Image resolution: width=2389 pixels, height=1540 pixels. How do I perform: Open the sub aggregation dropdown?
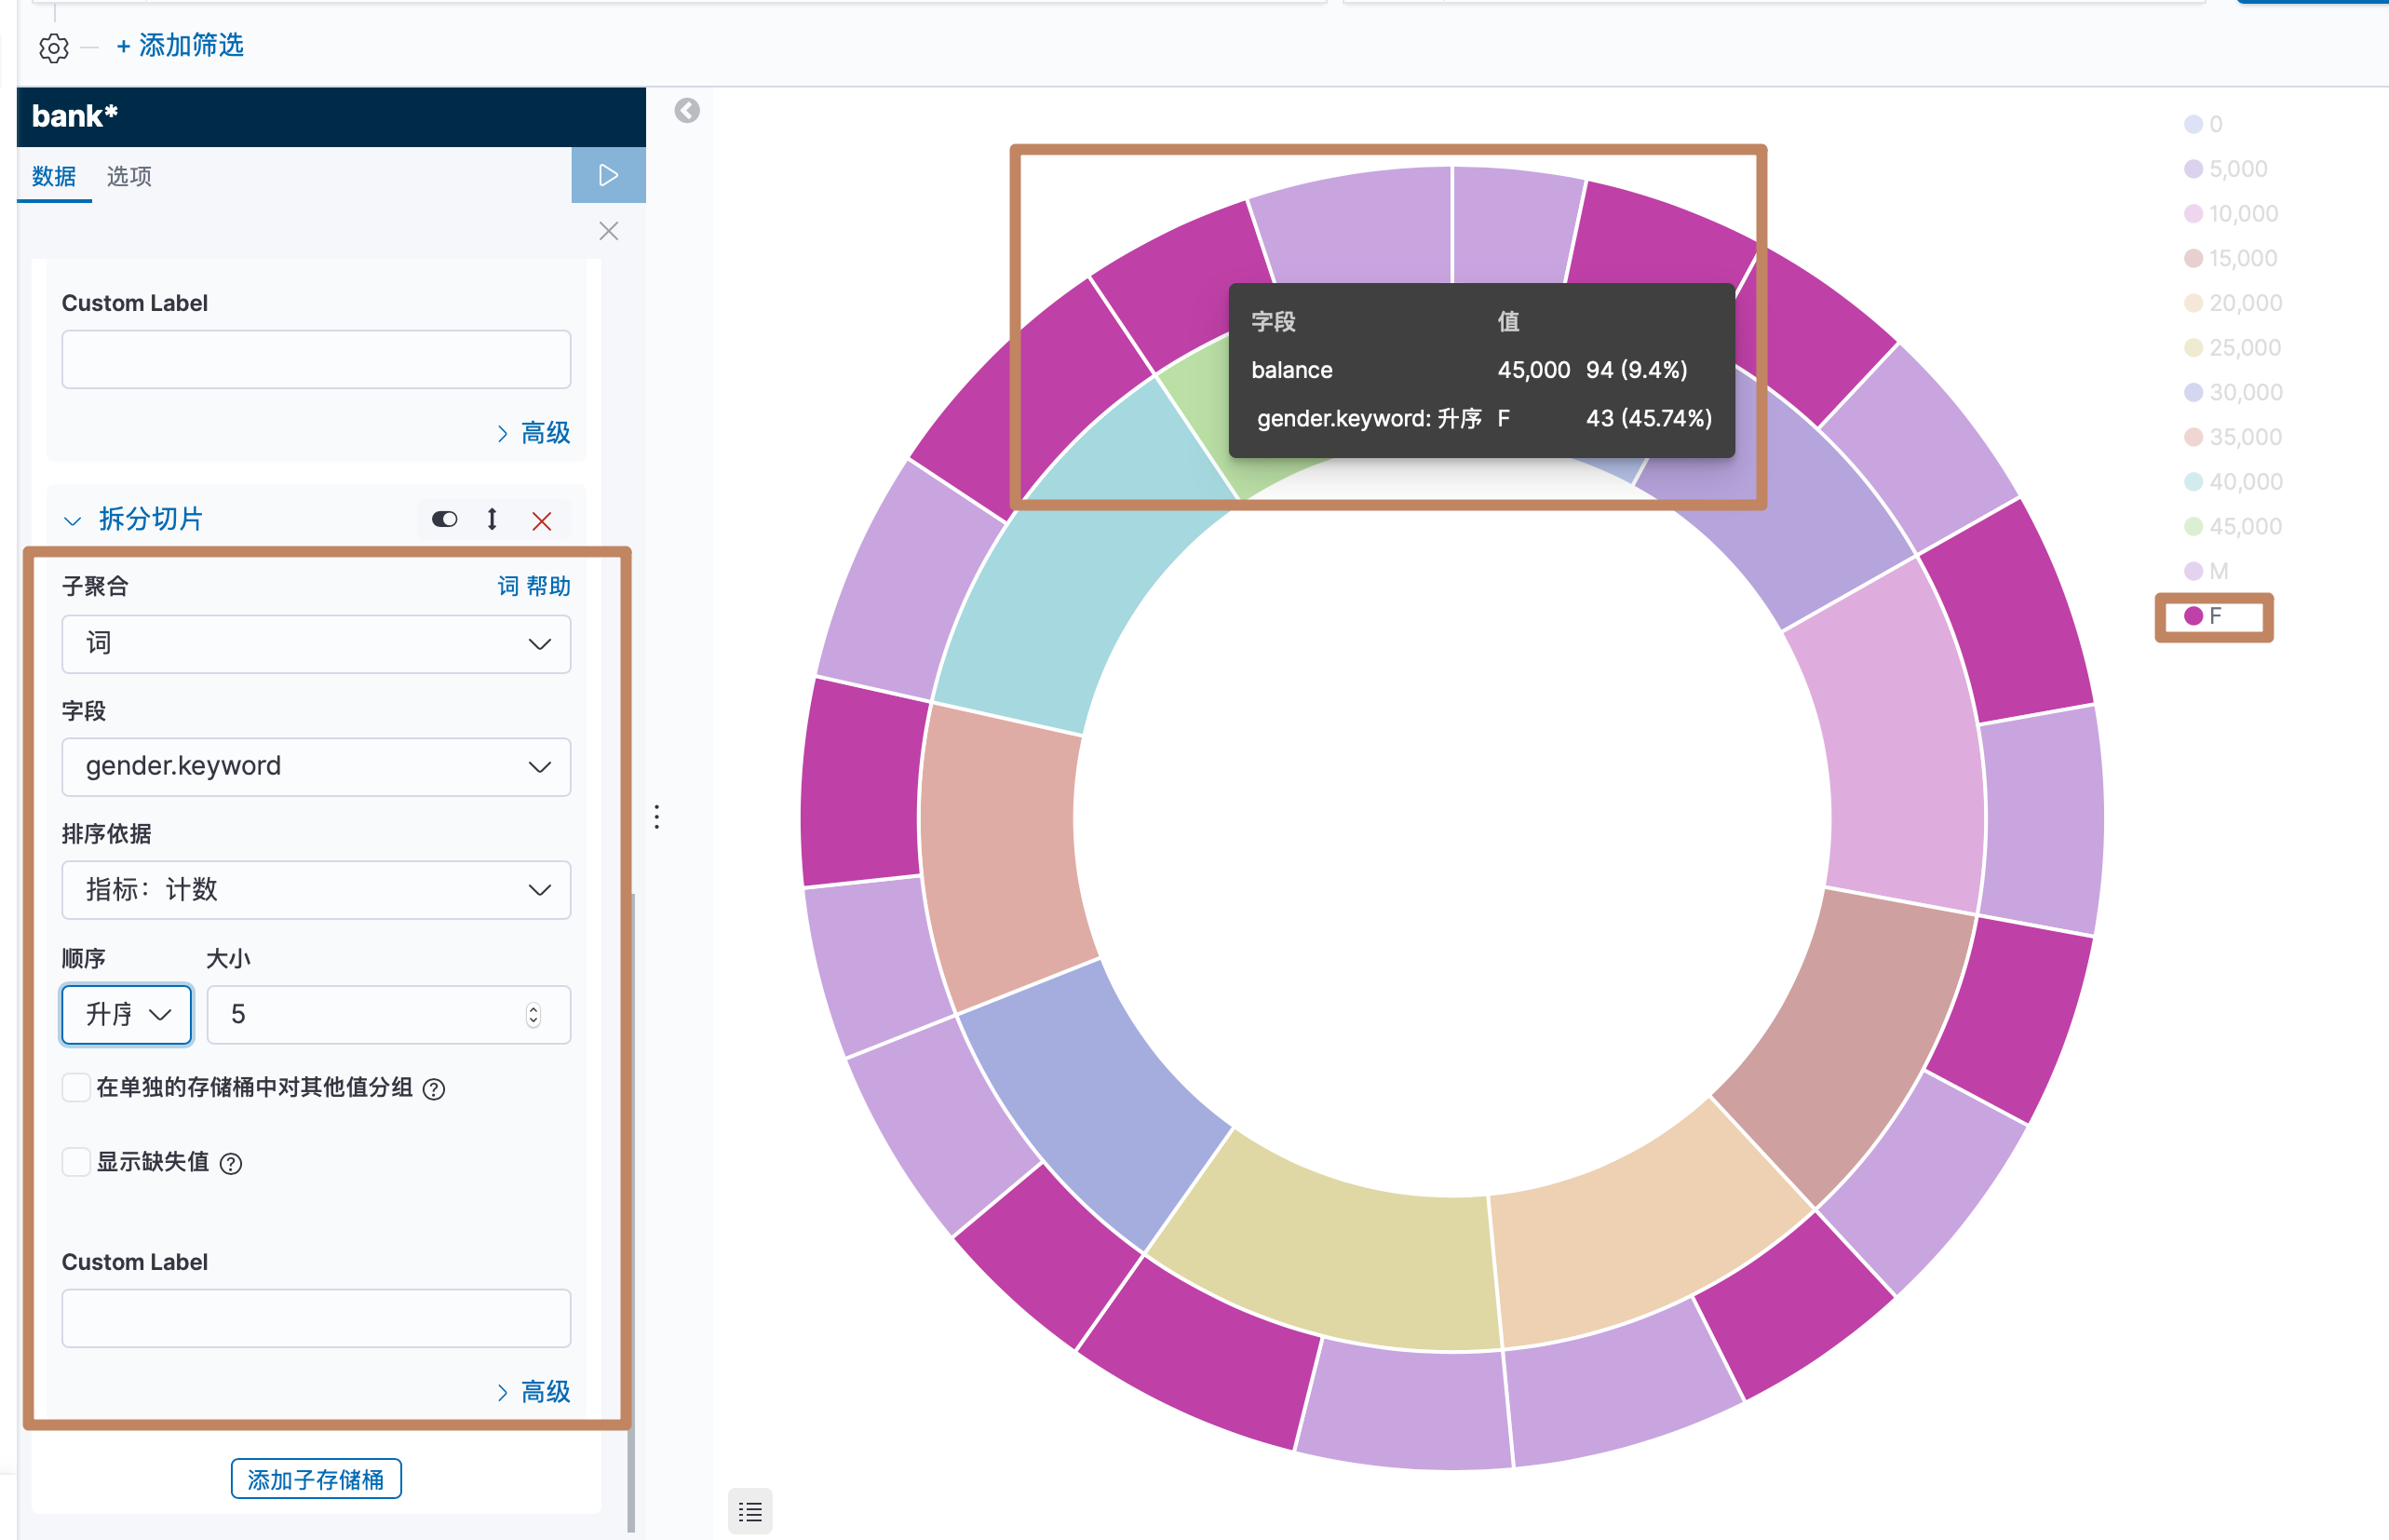(315, 644)
